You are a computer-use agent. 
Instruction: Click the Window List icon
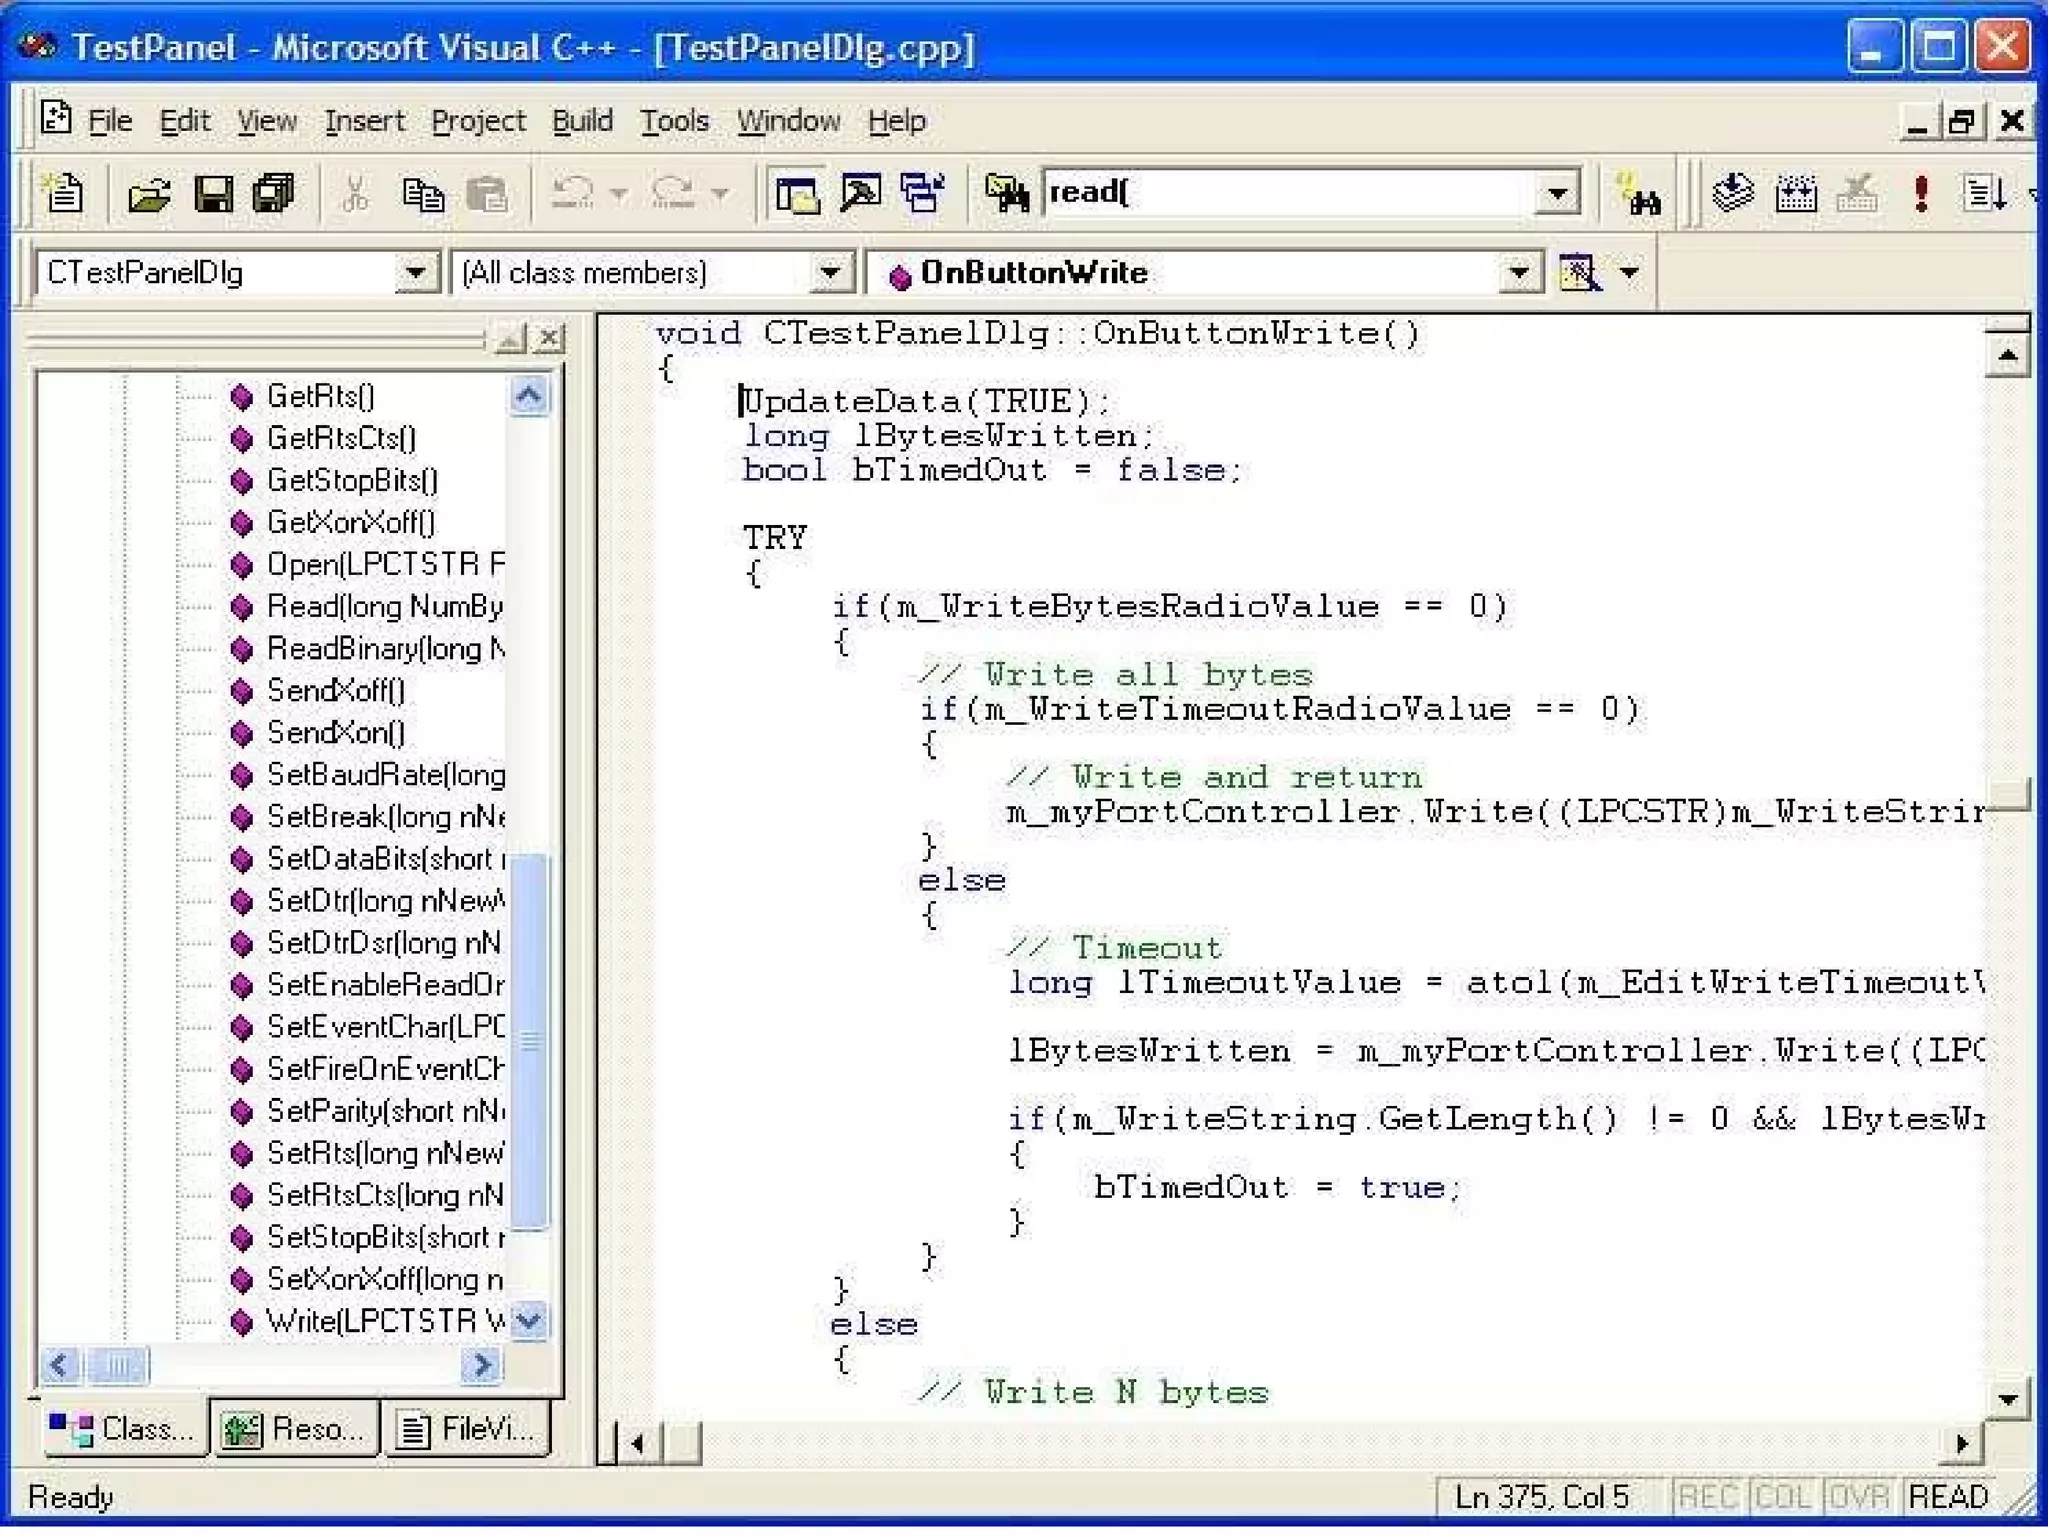(x=922, y=192)
